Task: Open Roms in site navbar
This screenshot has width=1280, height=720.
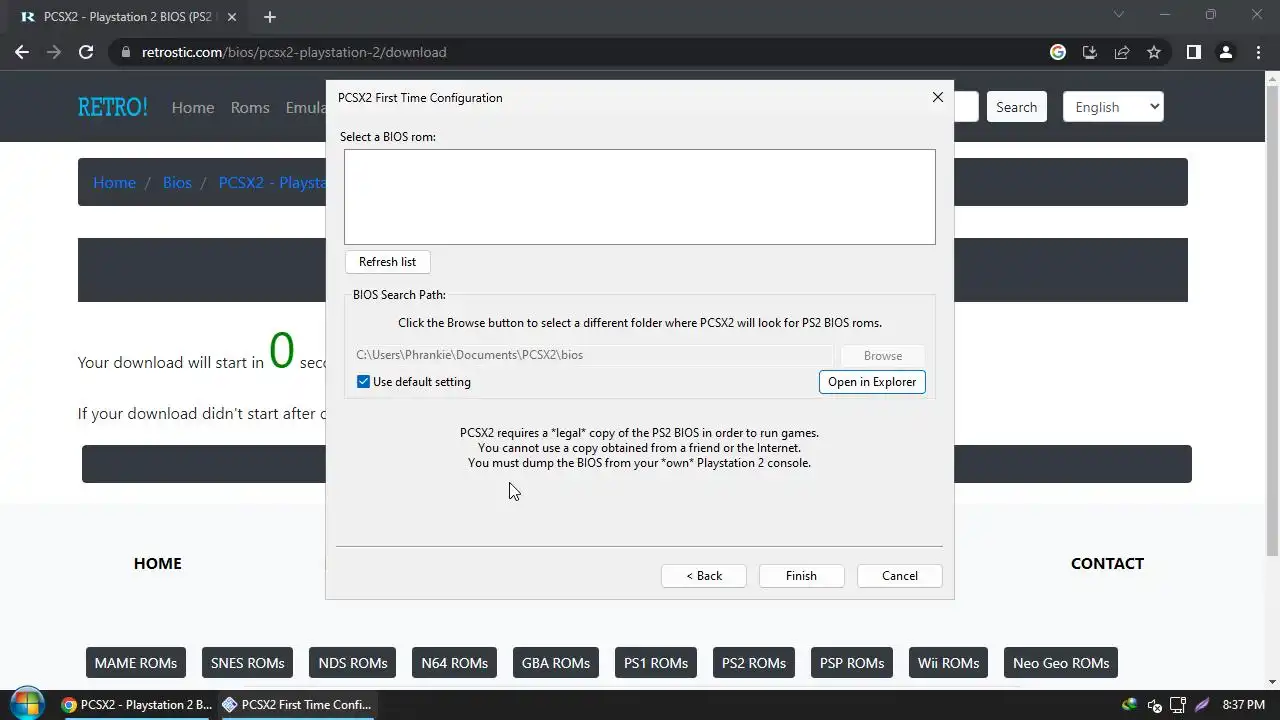Action: coord(250,107)
